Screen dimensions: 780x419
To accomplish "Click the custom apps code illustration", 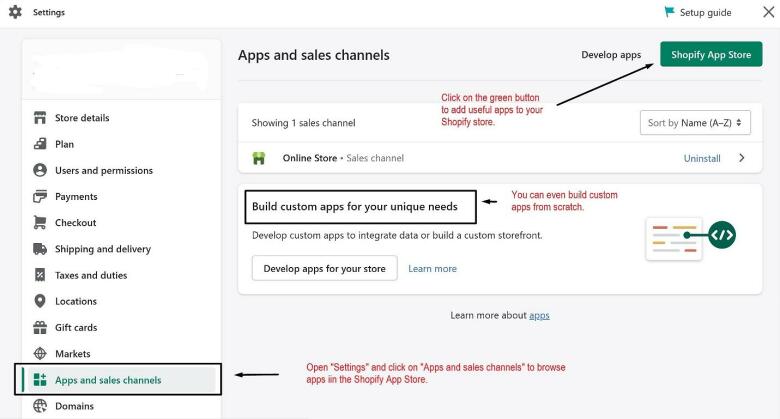I will point(690,239).
